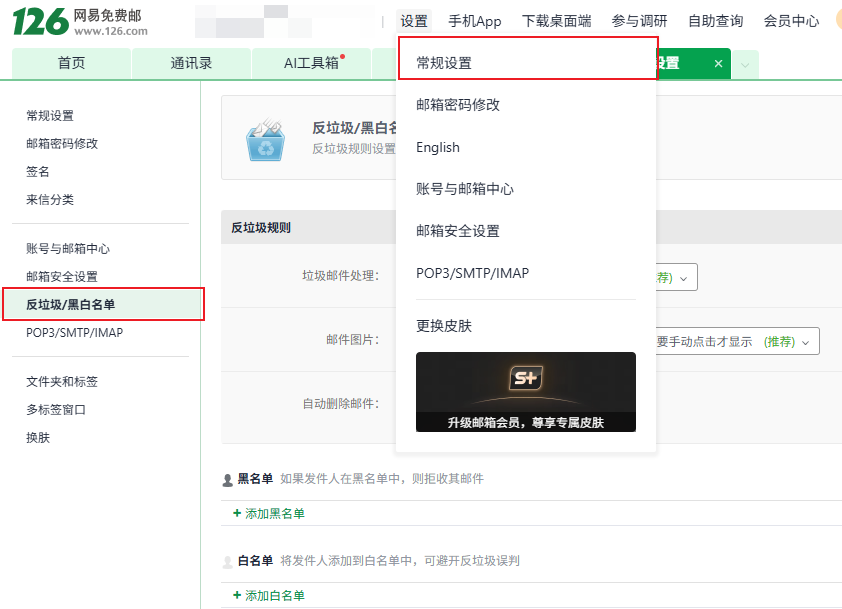Image resolution: width=842 pixels, height=609 pixels.
Task: Click the S+ member skin banner
Action: [525, 391]
